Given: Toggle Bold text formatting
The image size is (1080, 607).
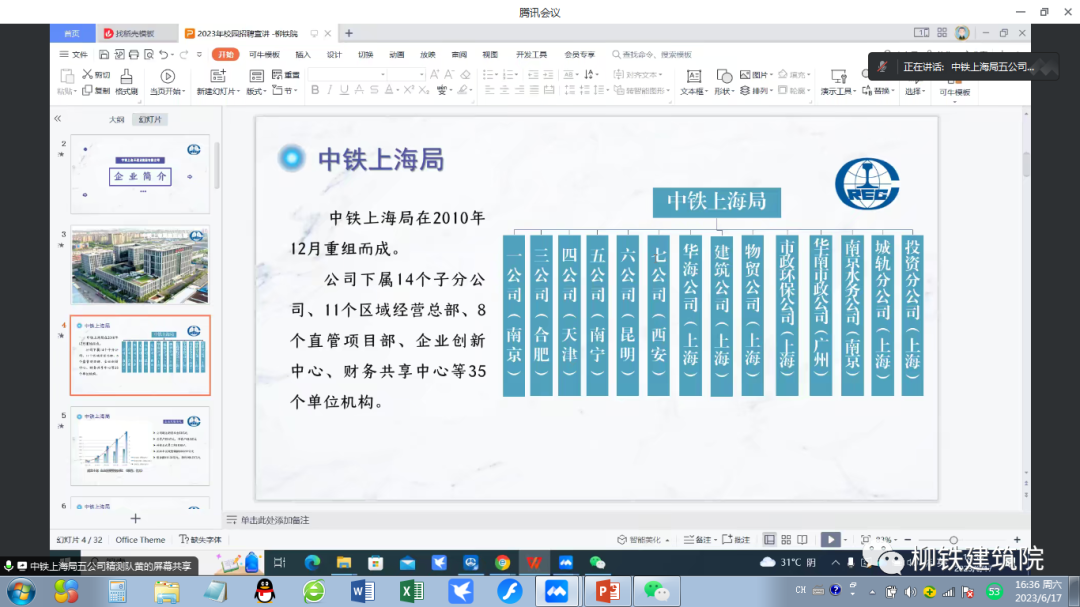Looking at the screenshot, I should point(315,90).
